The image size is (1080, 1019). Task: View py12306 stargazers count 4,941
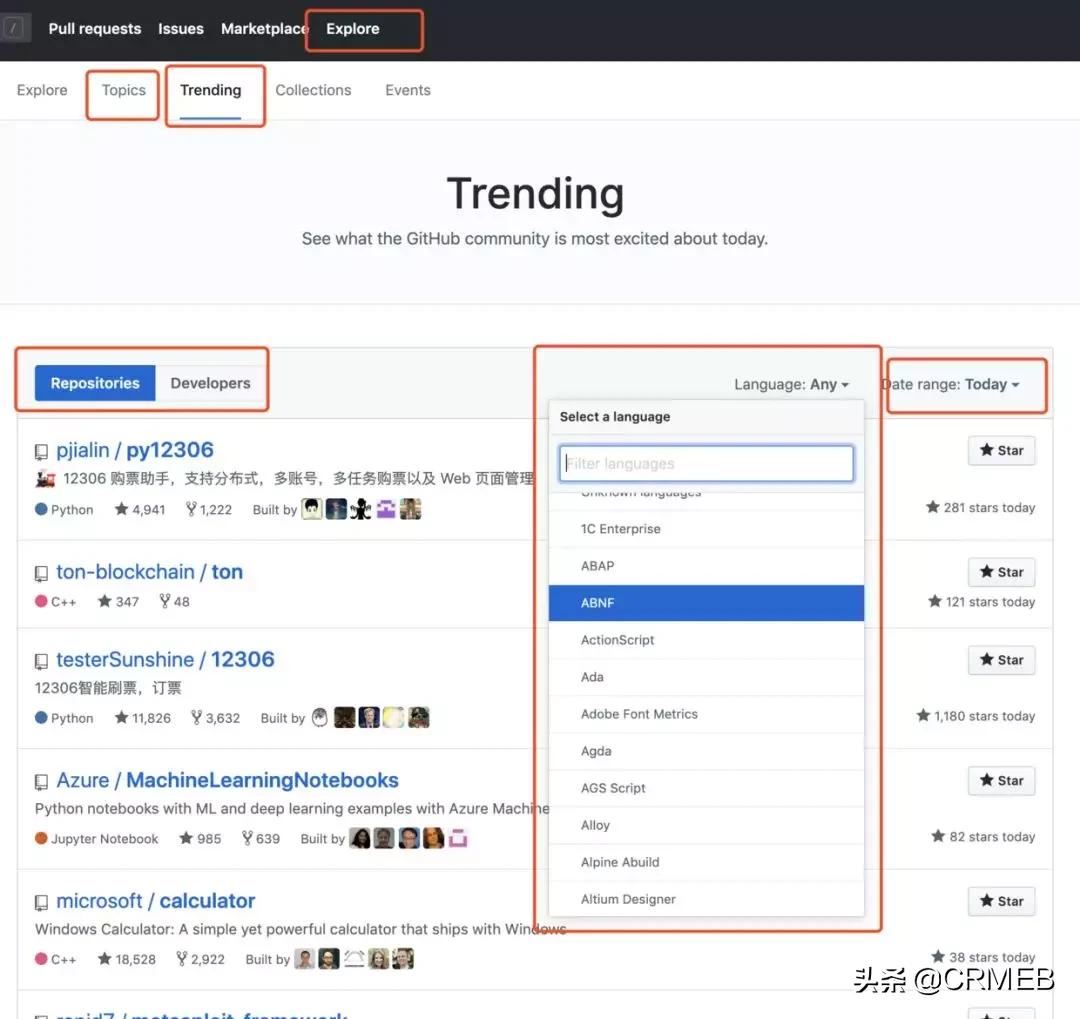click(141, 510)
